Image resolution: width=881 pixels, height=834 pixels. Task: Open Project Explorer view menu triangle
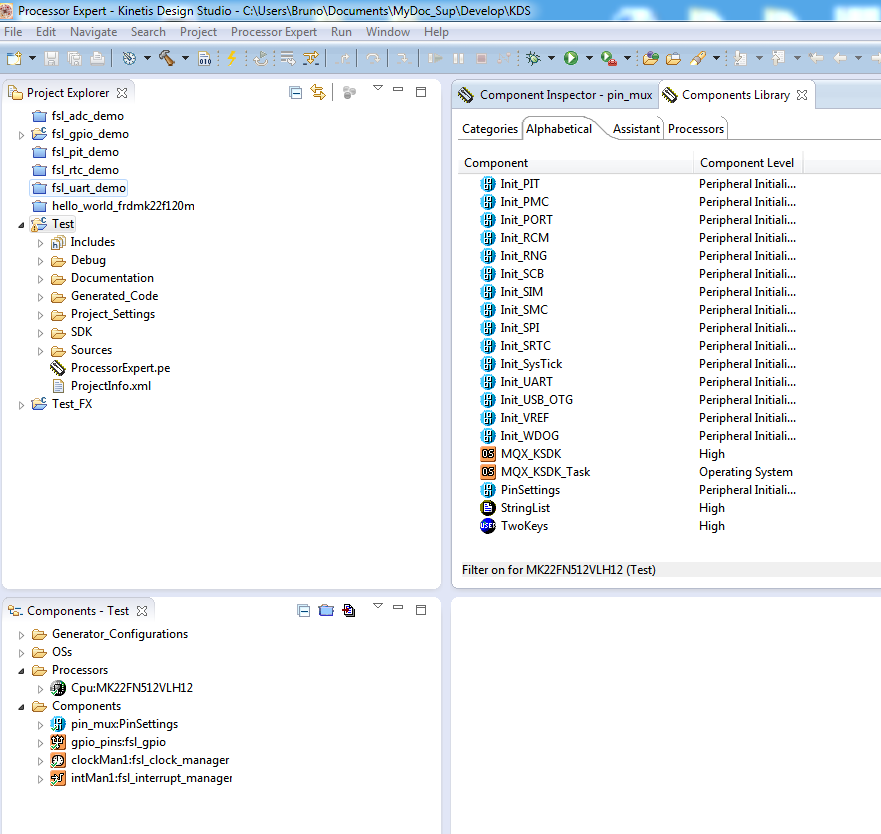378,88
